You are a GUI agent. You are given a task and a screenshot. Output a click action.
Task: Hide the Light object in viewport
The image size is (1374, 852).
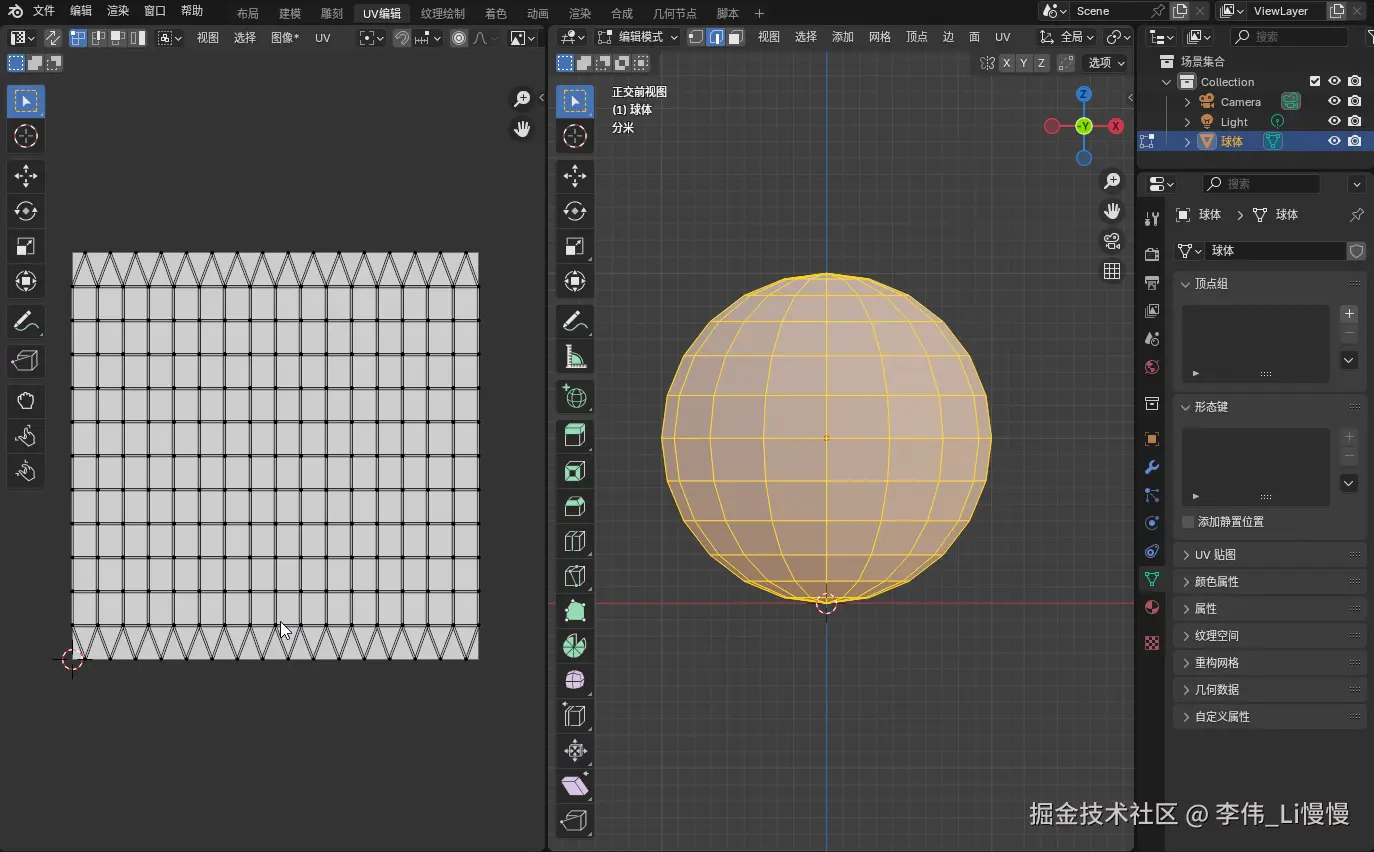(x=1334, y=122)
